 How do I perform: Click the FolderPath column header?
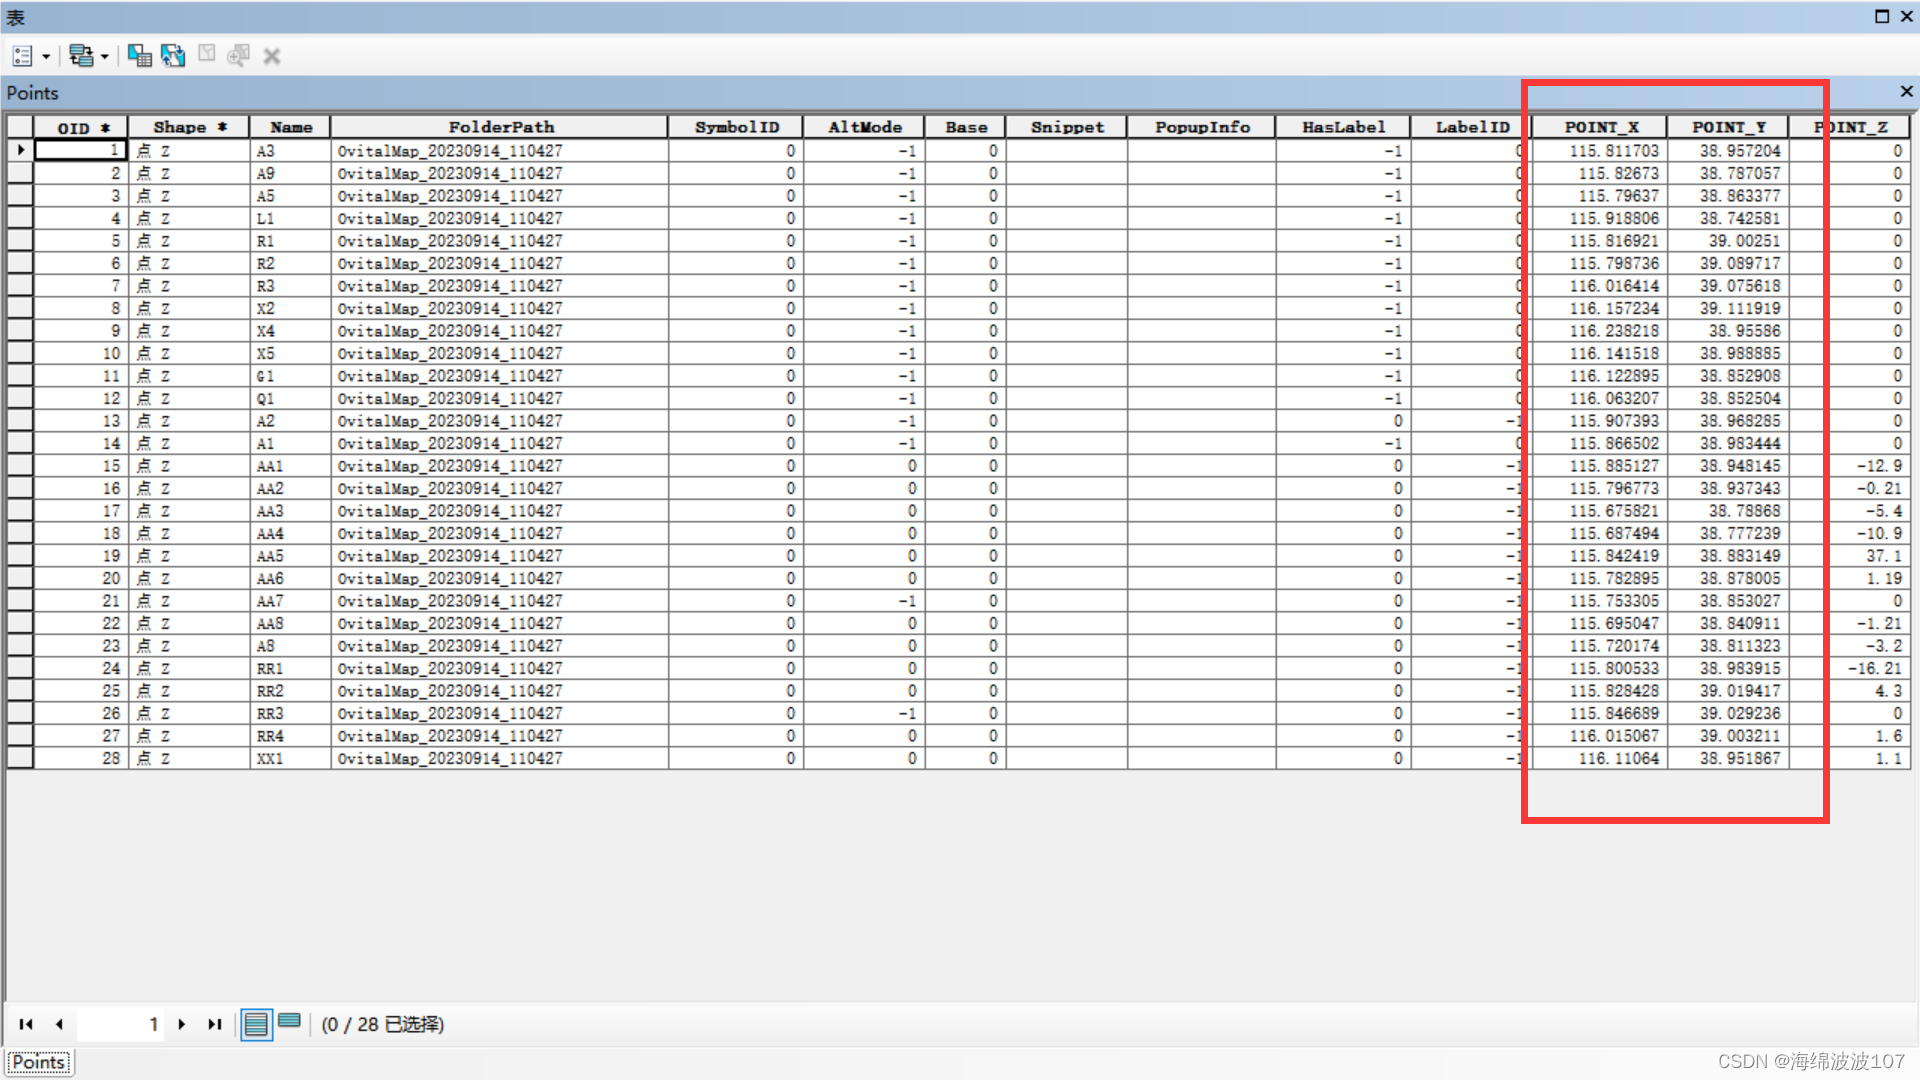500,127
